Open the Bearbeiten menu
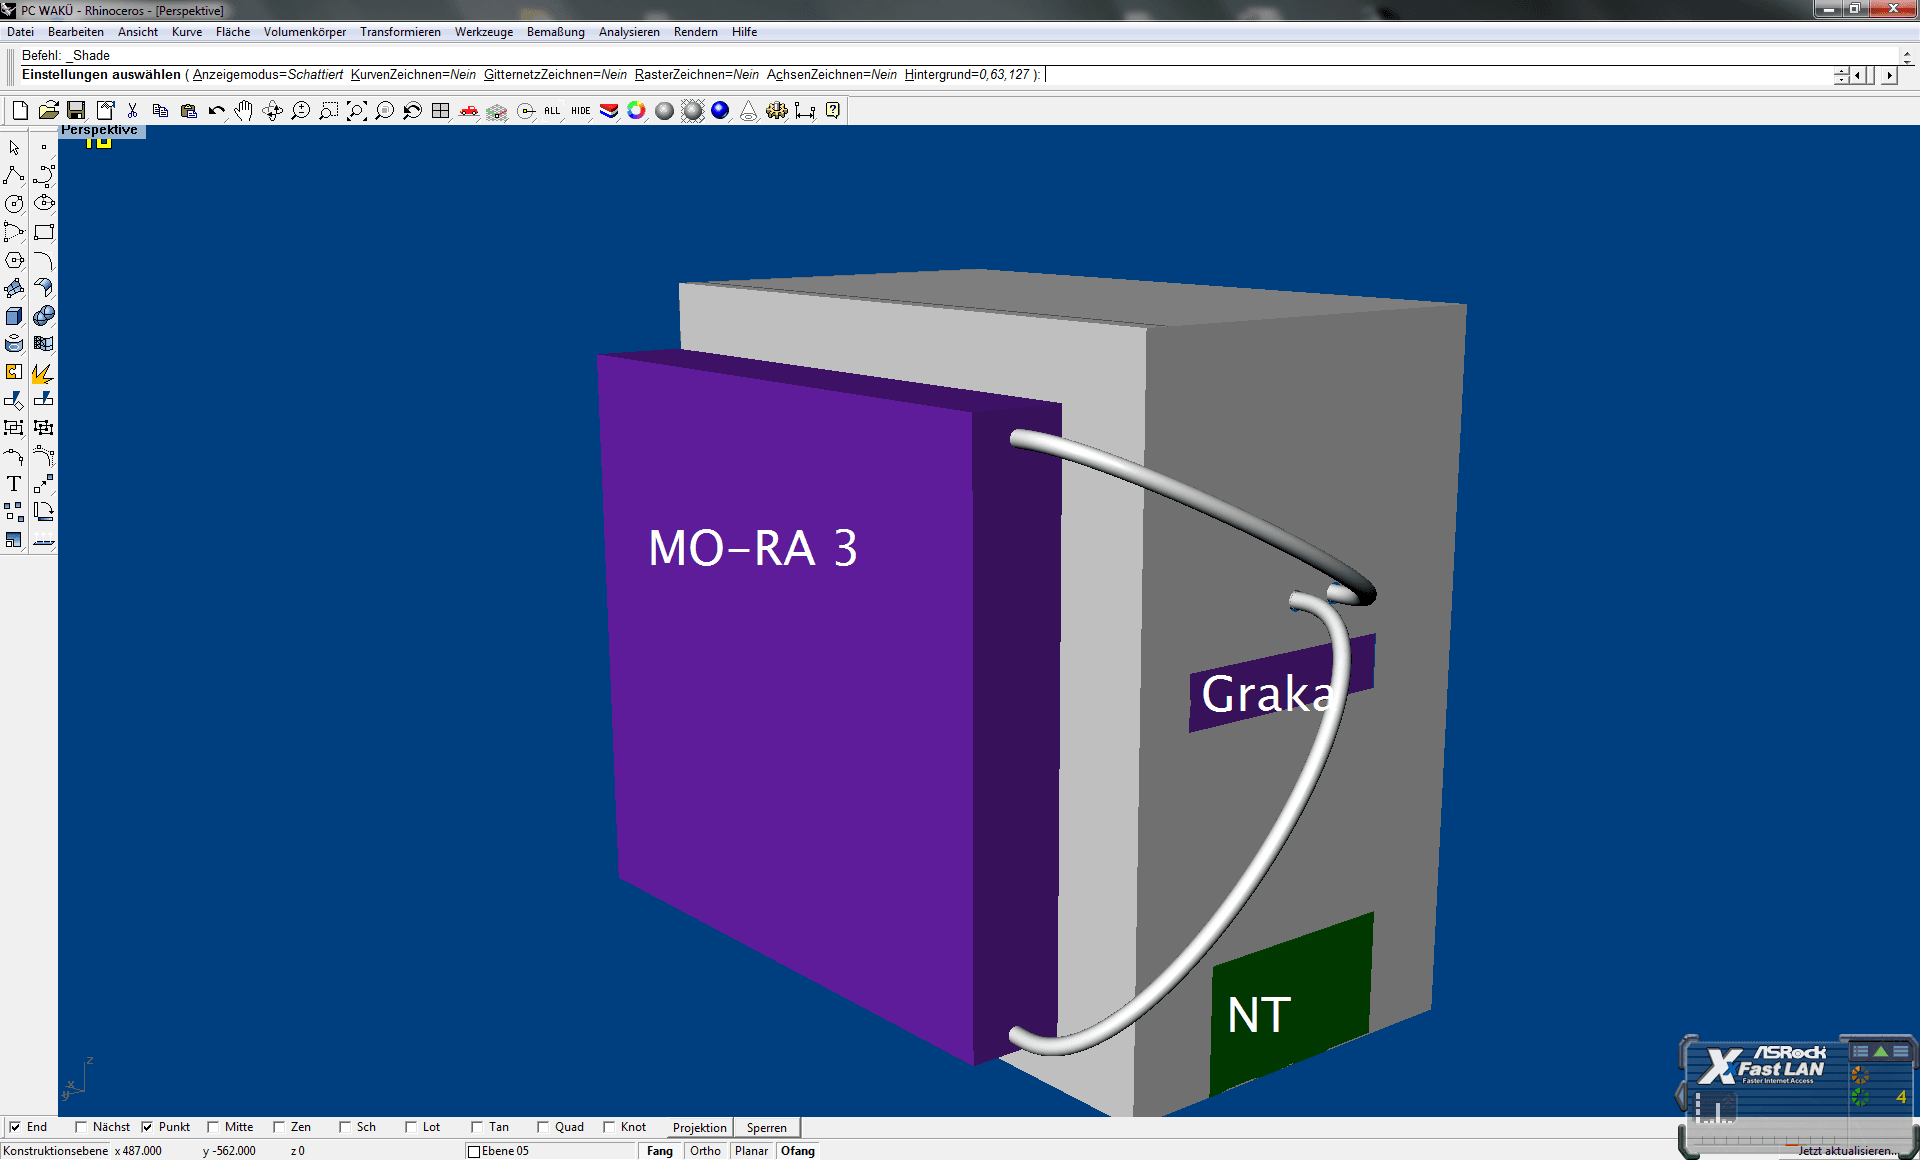This screenshot has height=1160, width=1920. point(76,32)
